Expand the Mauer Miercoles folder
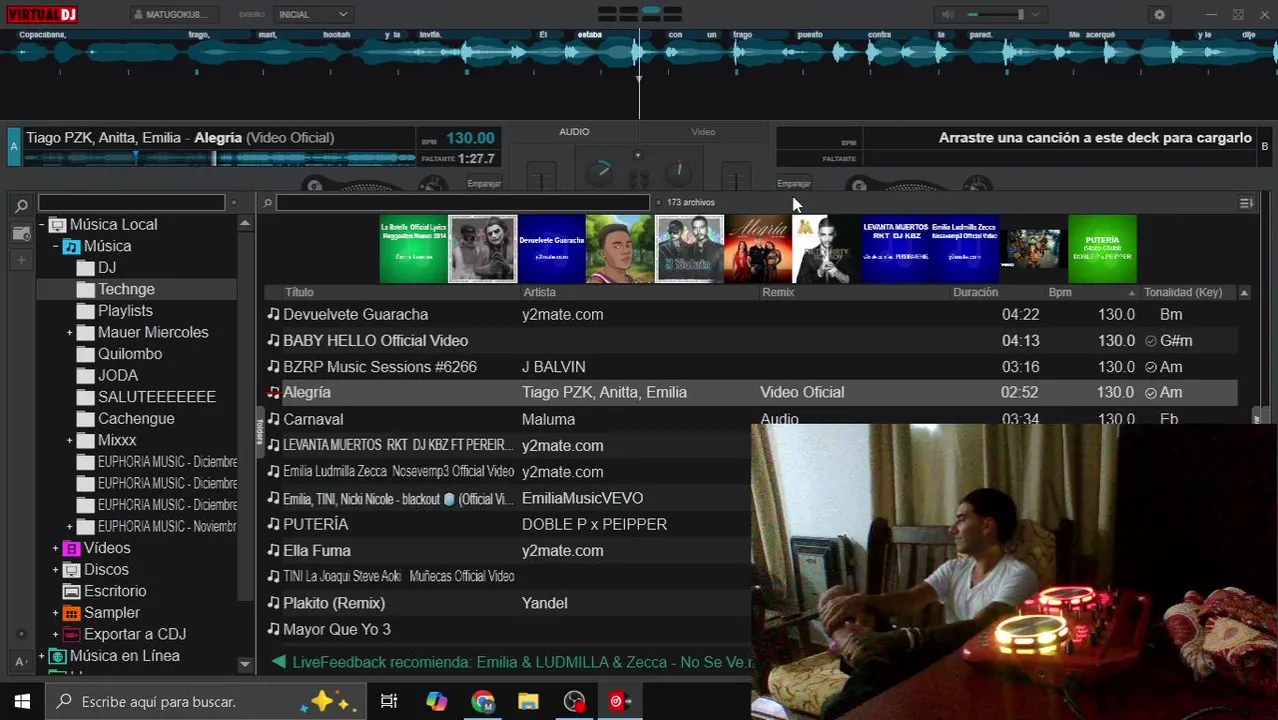This screenshot has height=720, width=1278. click(69, 333)
